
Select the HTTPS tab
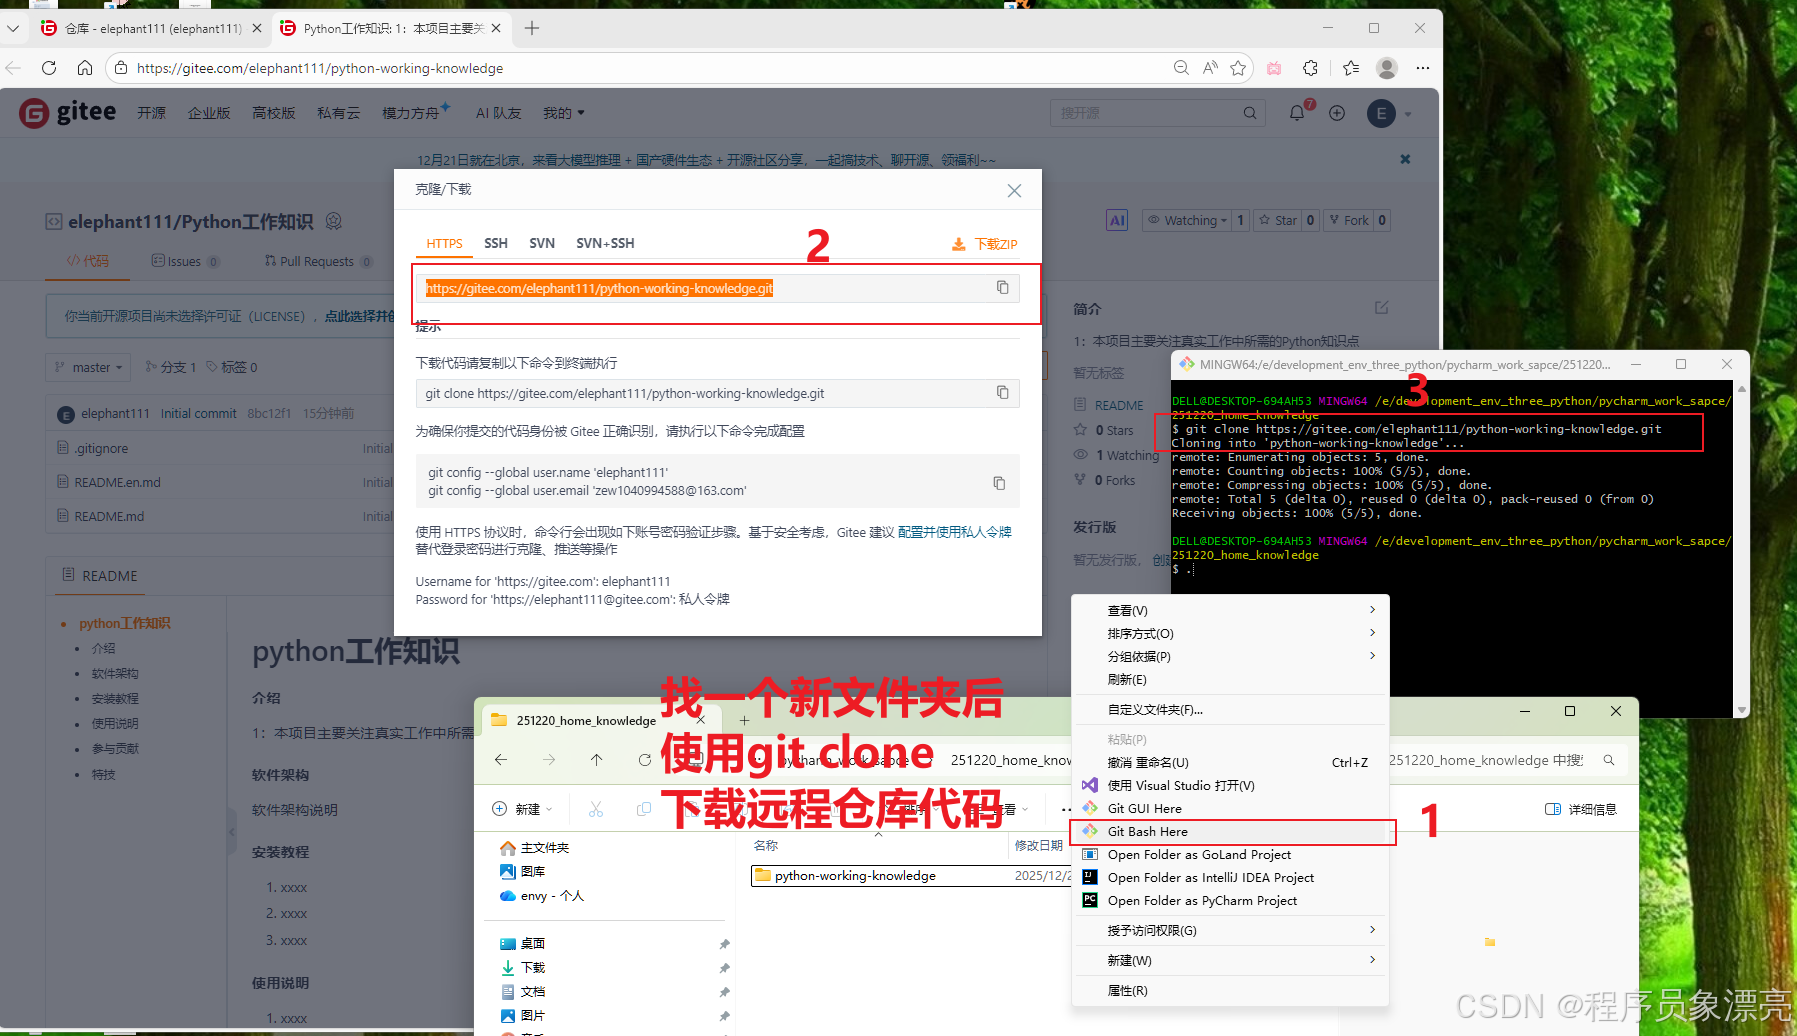444,243
